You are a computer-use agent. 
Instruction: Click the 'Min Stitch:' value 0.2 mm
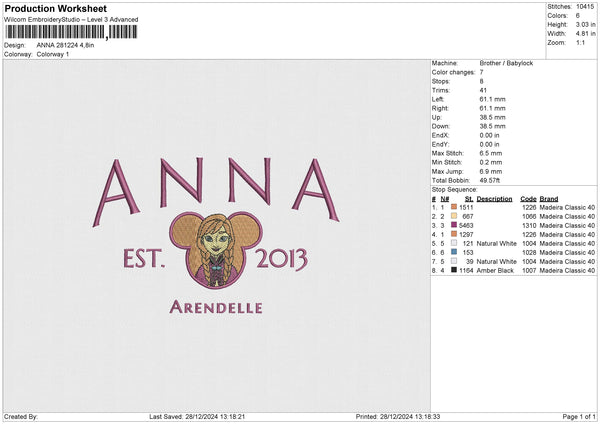pyautogui.click(x=491, y=162)
